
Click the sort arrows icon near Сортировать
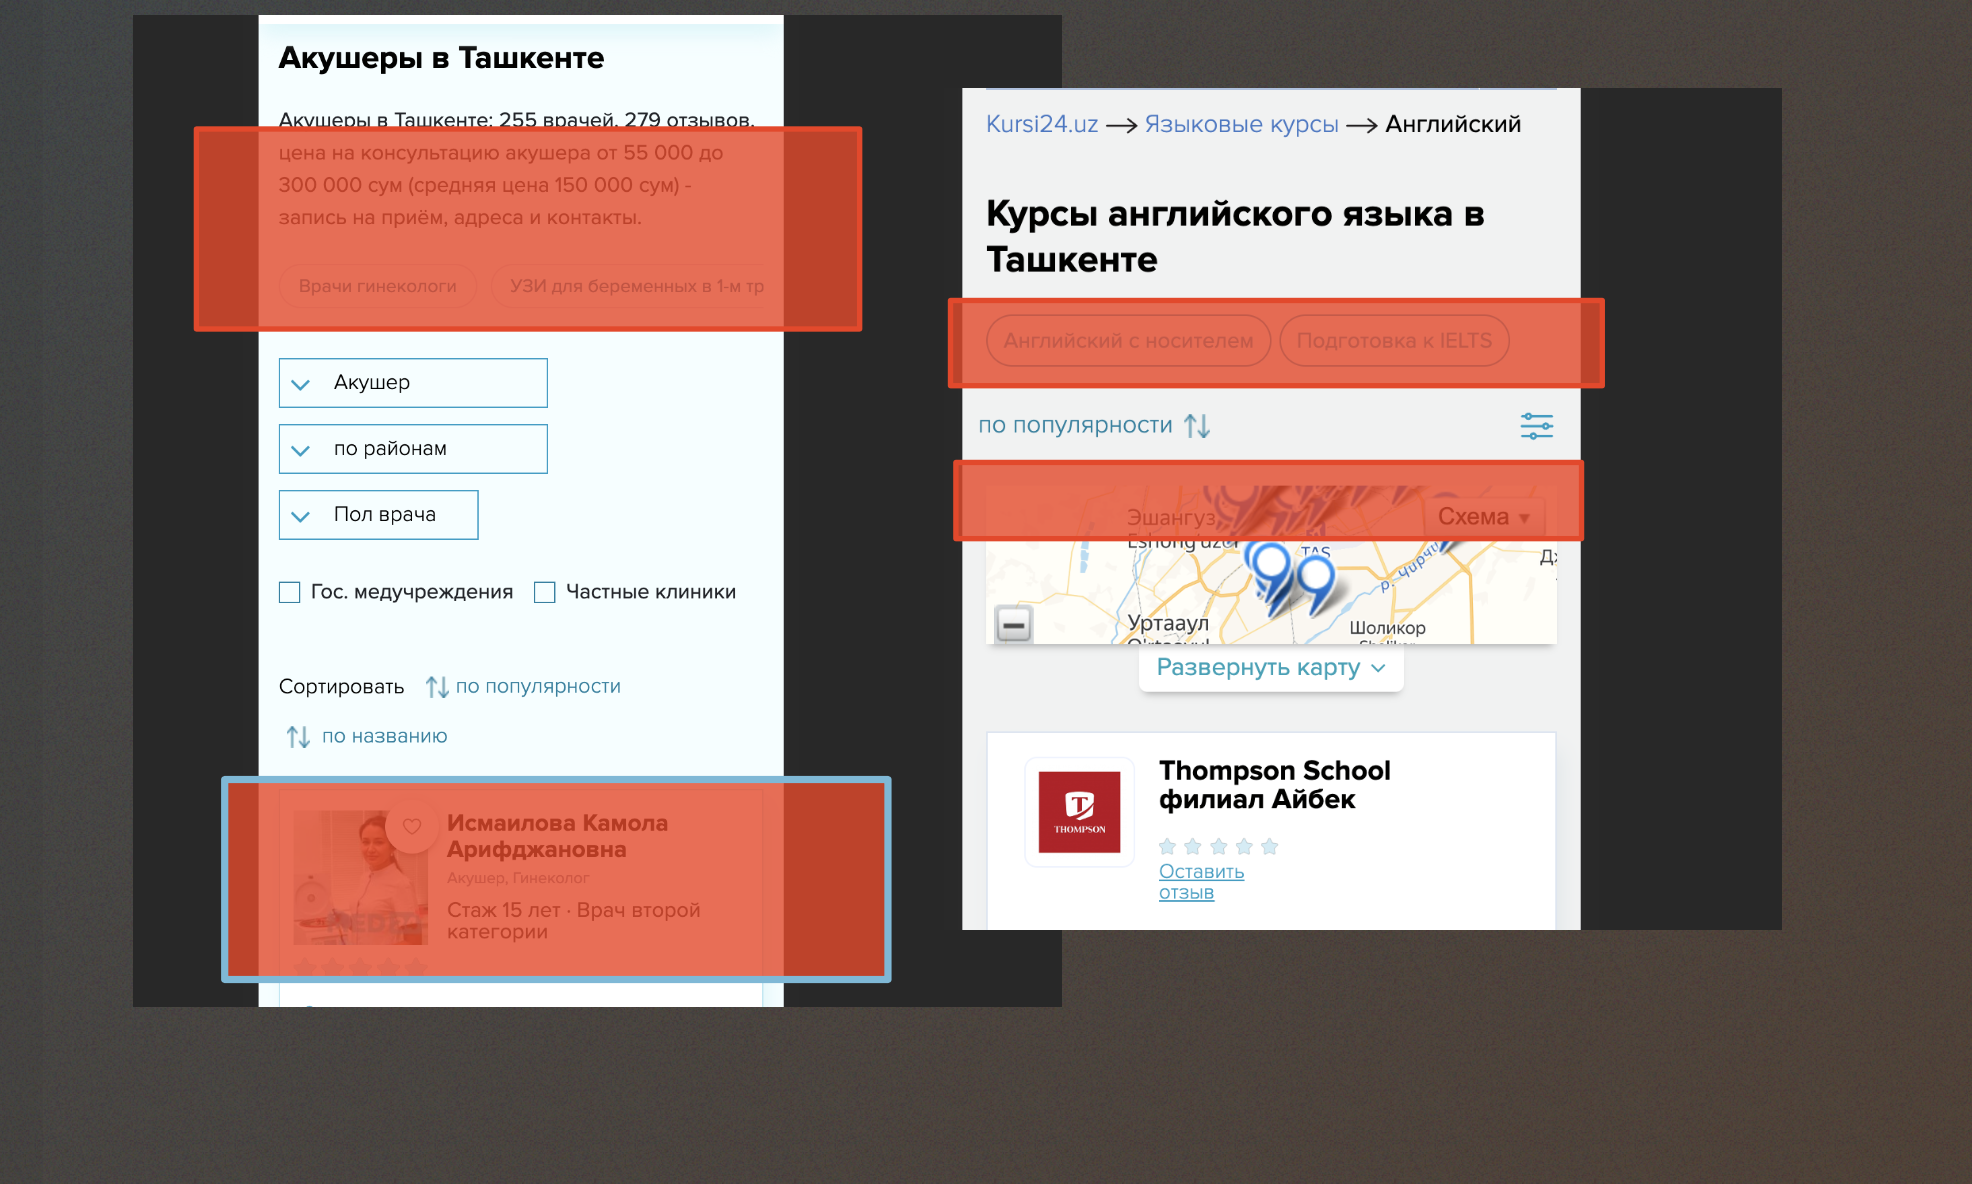437,687
